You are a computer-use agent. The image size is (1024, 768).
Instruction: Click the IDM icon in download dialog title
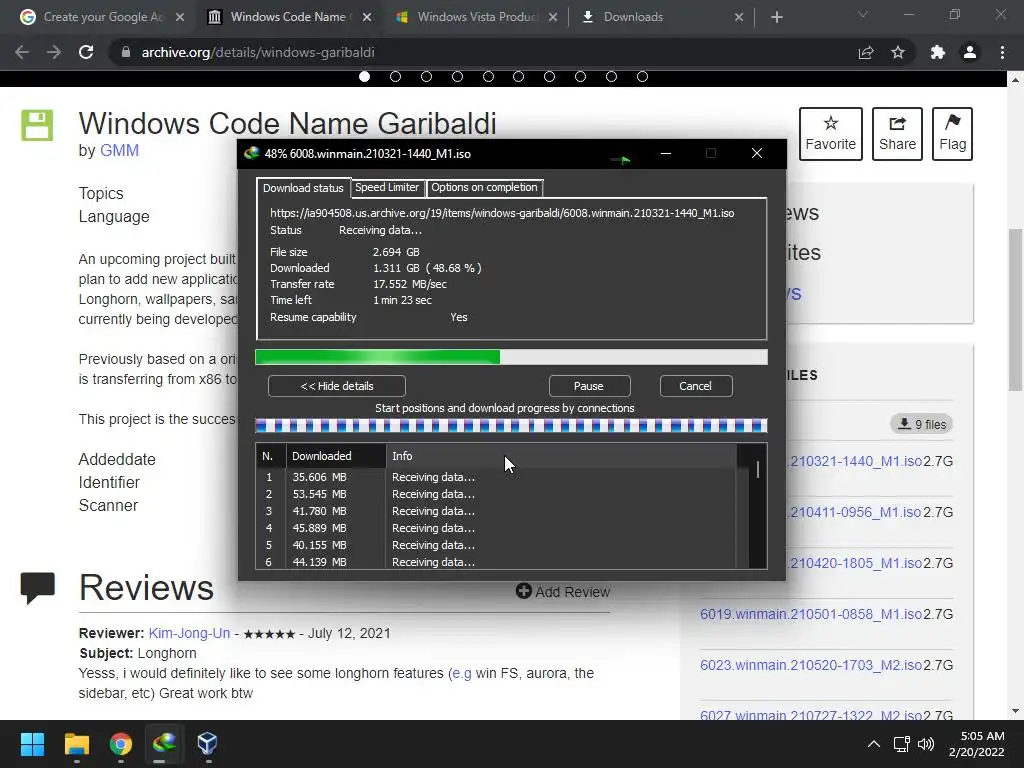pyautogui.click(x=251, y=153)
